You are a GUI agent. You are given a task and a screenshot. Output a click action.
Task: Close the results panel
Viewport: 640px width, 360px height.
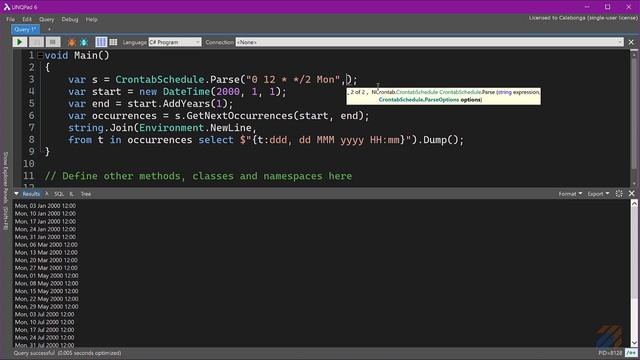pyautogui.click(x=631, y=194)
